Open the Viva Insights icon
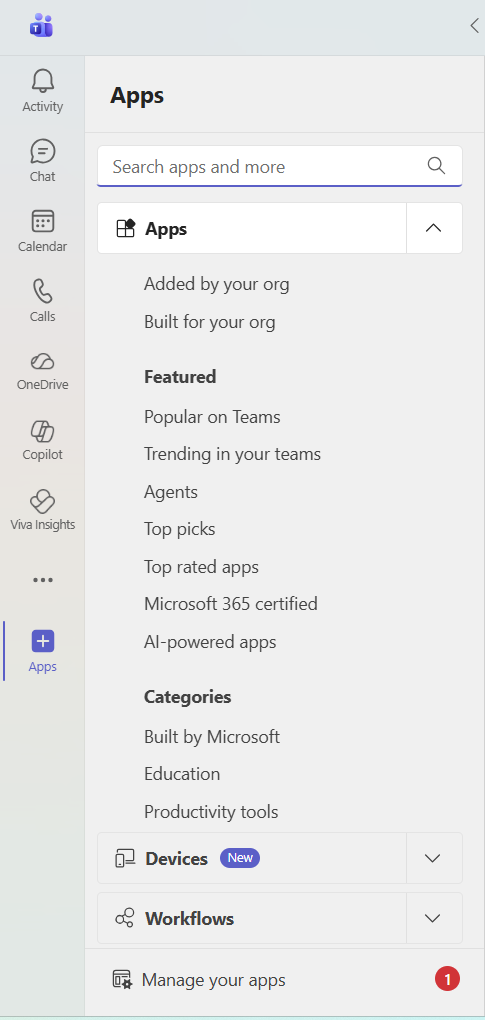485x1020 pixels. tap(43, 501)
